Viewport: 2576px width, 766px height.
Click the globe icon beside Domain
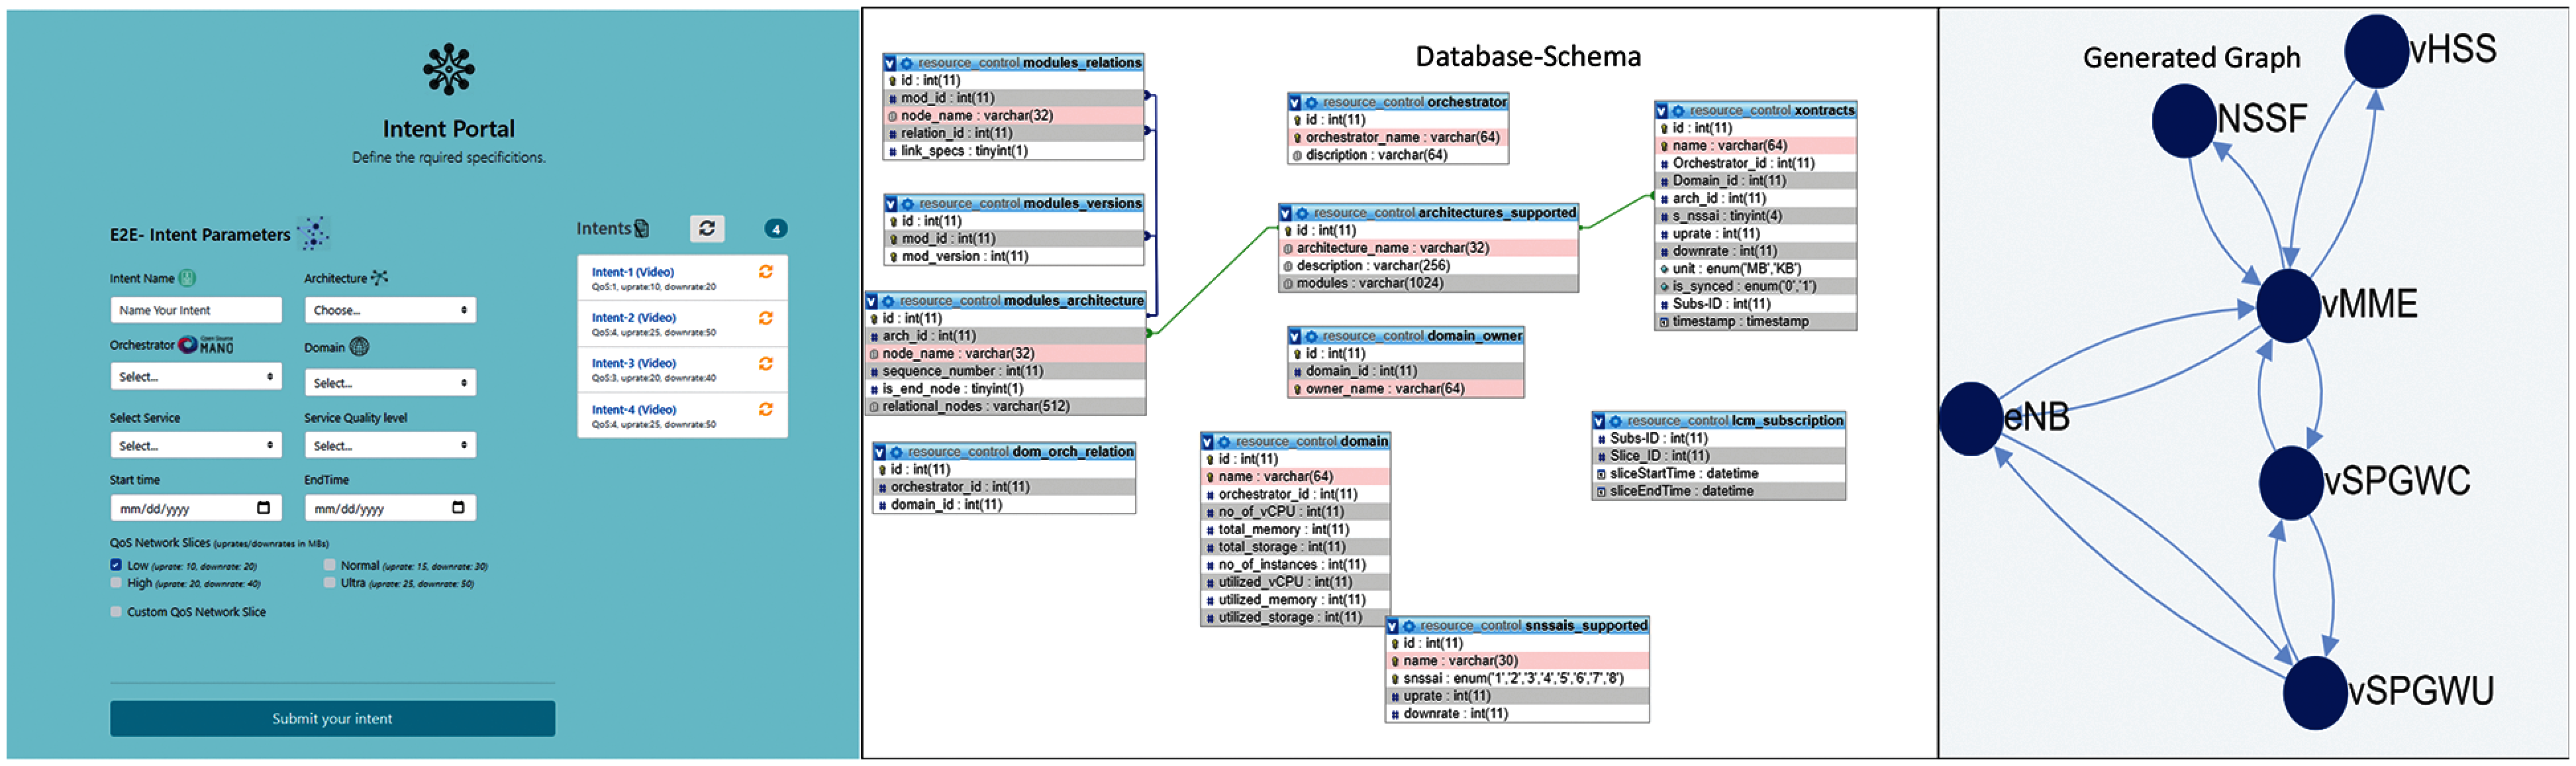360,347
